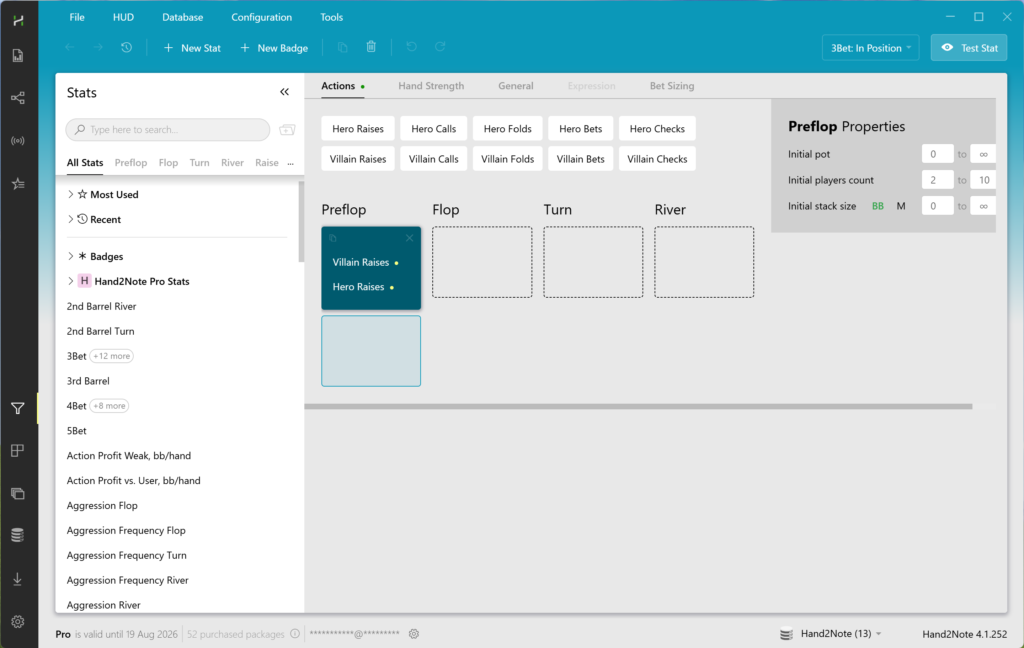Click the stats search input field

168,129
